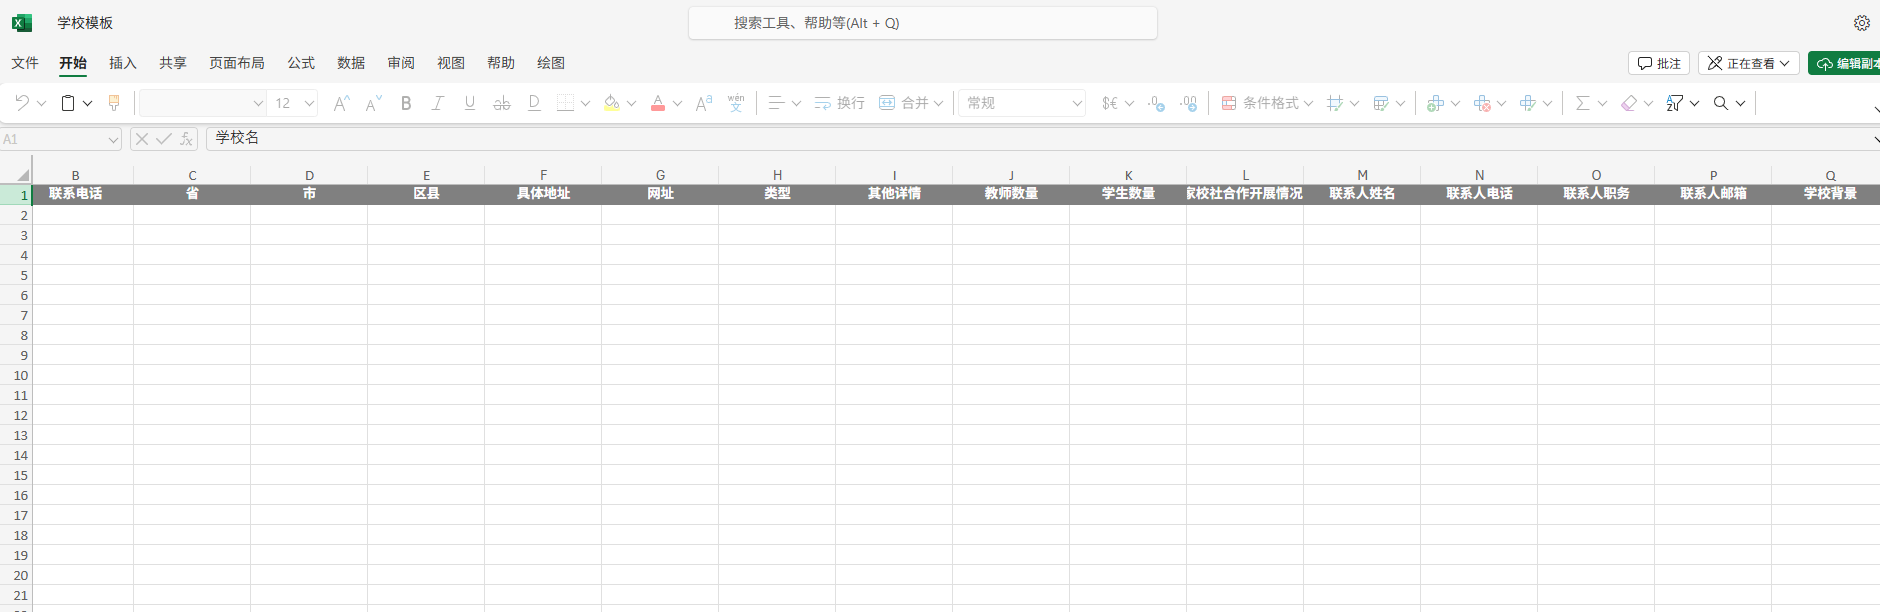Viewport: 1880px width, 612px height.
Task: Click the Paste clipboard icon
Action: coord(68,103)
